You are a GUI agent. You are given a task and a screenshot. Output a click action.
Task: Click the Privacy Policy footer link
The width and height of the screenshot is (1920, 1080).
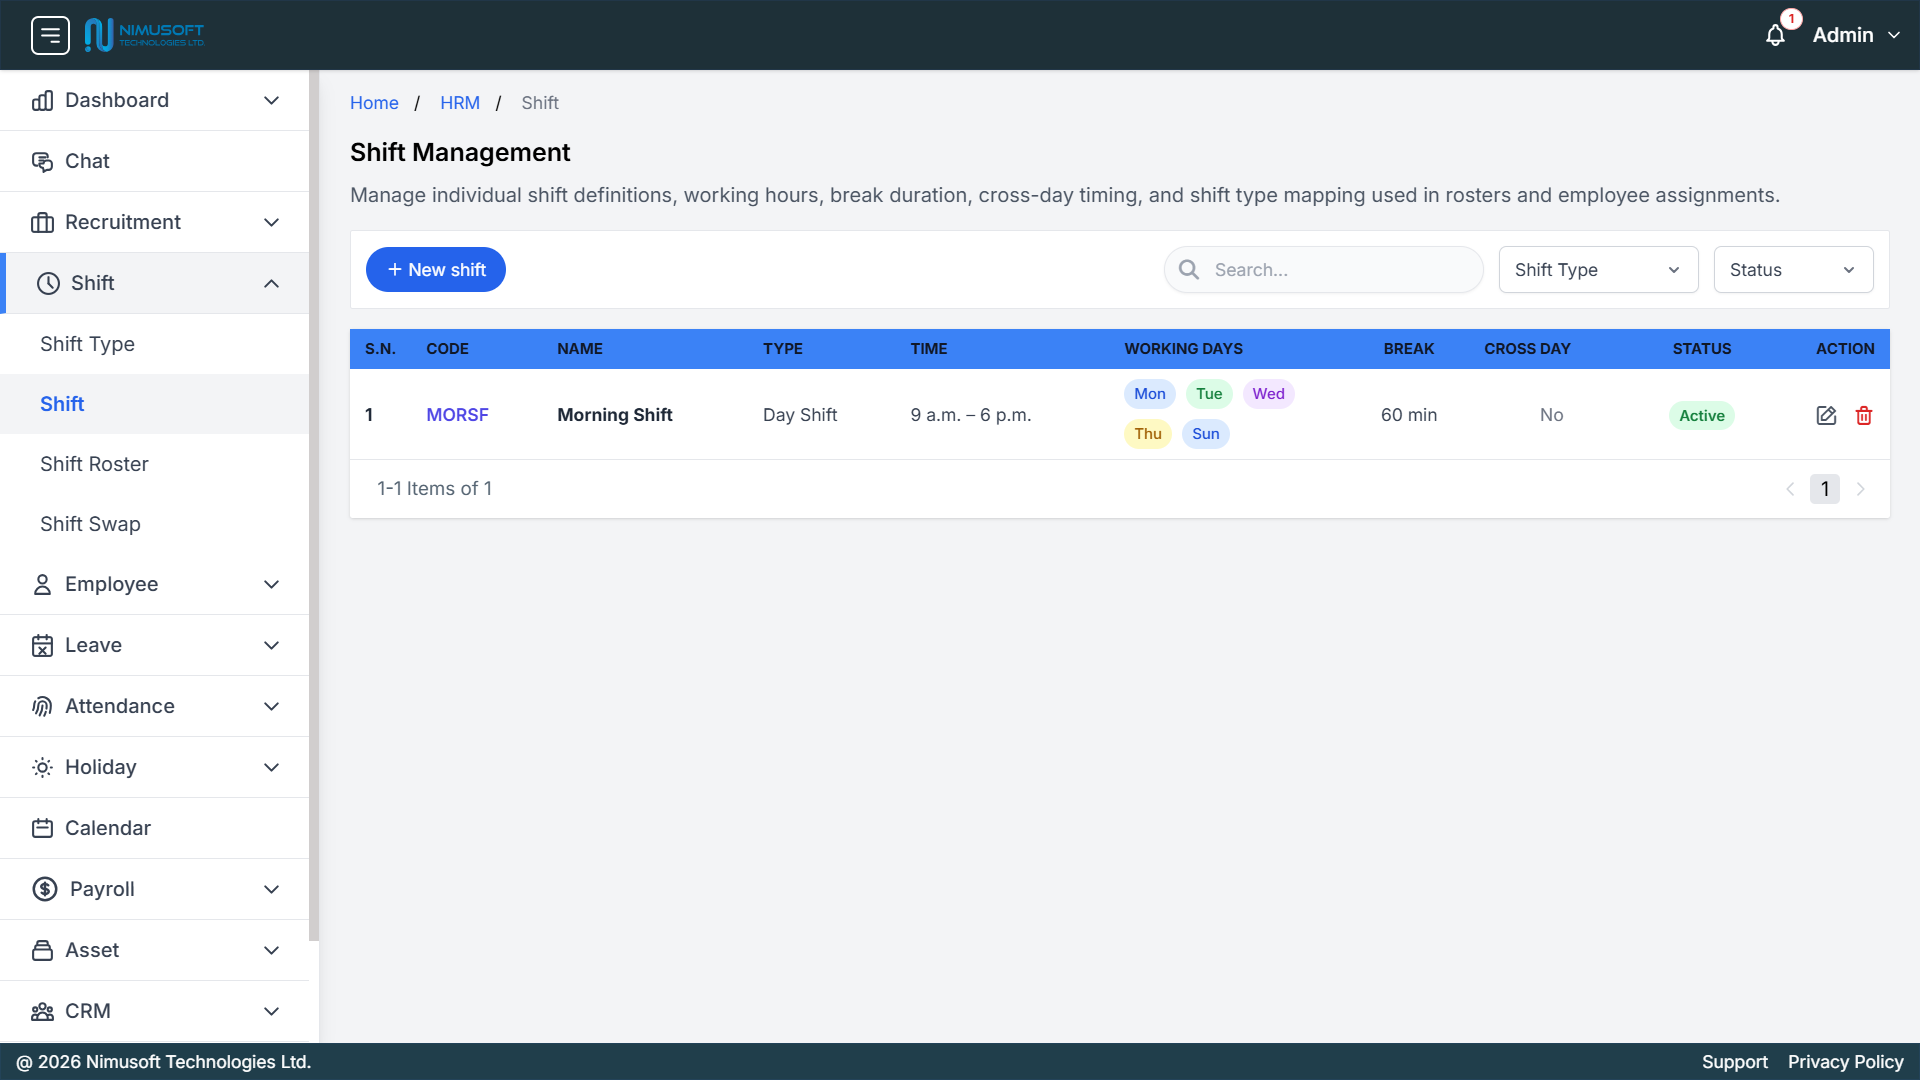click(x=1846, y=1062)
